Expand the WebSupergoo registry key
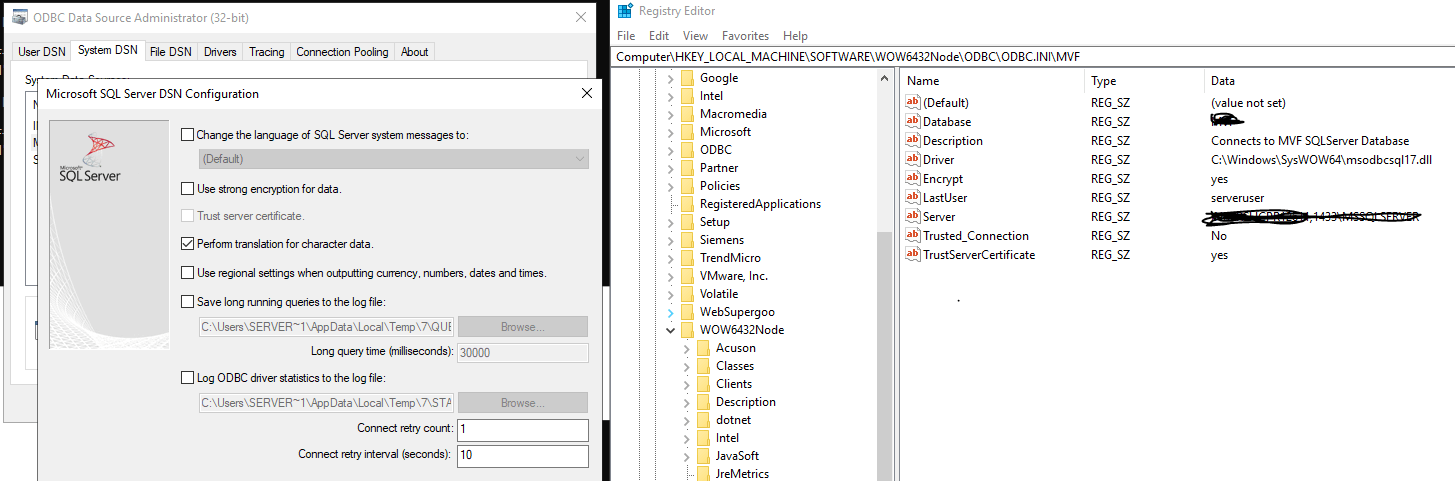 [x=671, y=312]
